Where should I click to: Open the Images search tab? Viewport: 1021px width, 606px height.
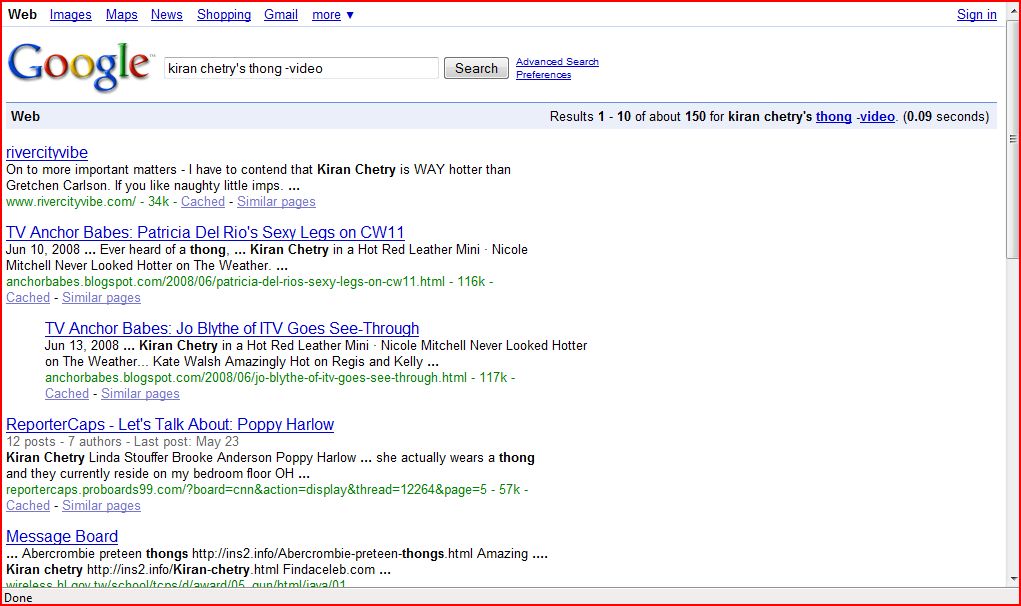[x=70, y=14]
